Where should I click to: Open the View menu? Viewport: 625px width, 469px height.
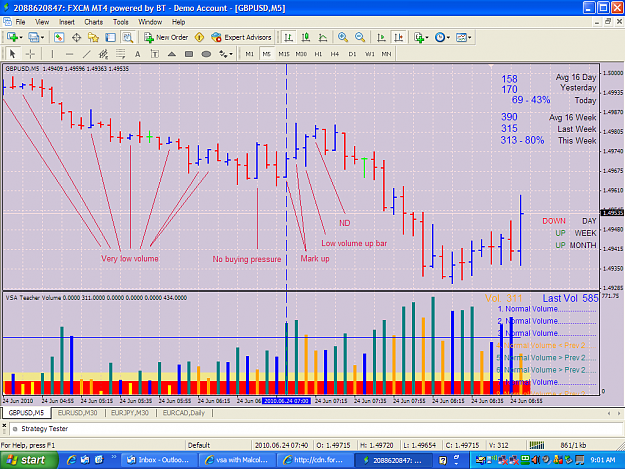(x=42, y=22)
